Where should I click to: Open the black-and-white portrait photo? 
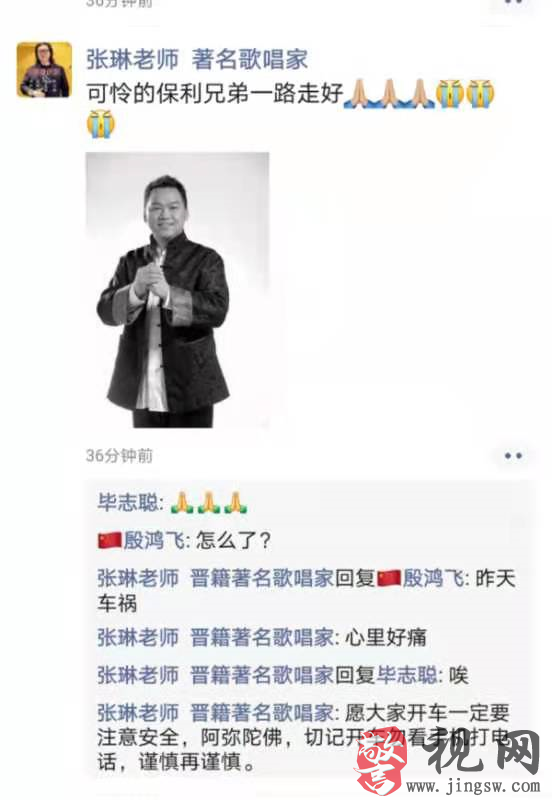[x=178, y=290]
